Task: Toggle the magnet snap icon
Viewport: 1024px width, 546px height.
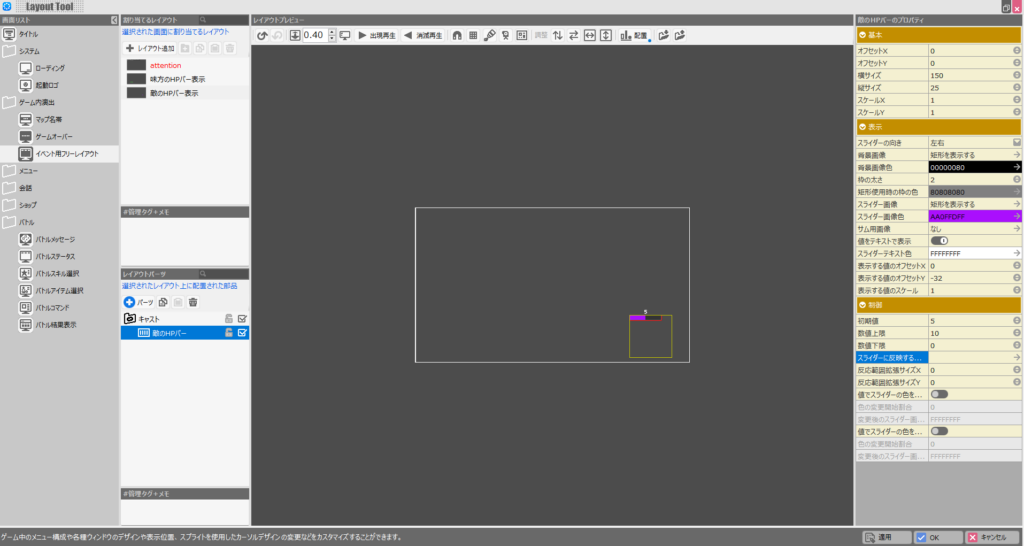Action: click(x=457, y=35)
